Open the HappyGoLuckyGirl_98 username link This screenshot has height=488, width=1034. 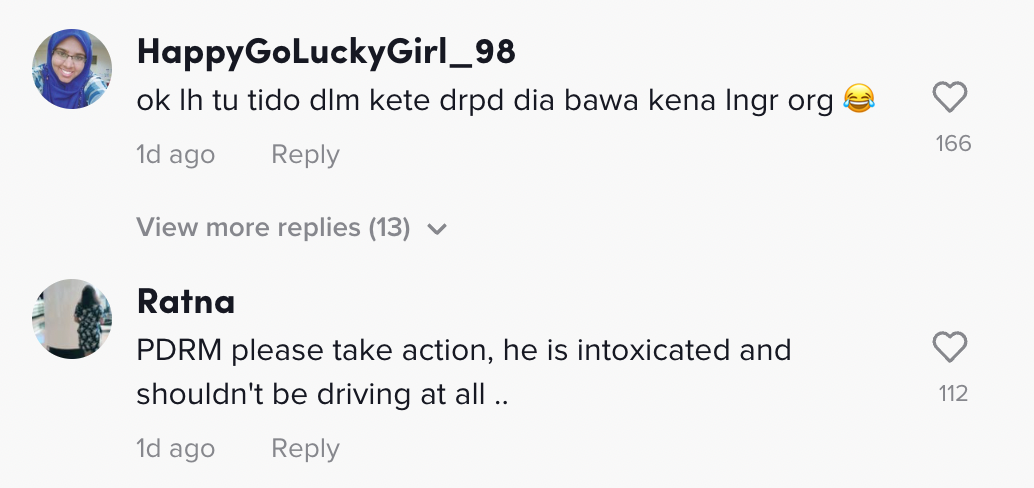click(x=326, y=52)
